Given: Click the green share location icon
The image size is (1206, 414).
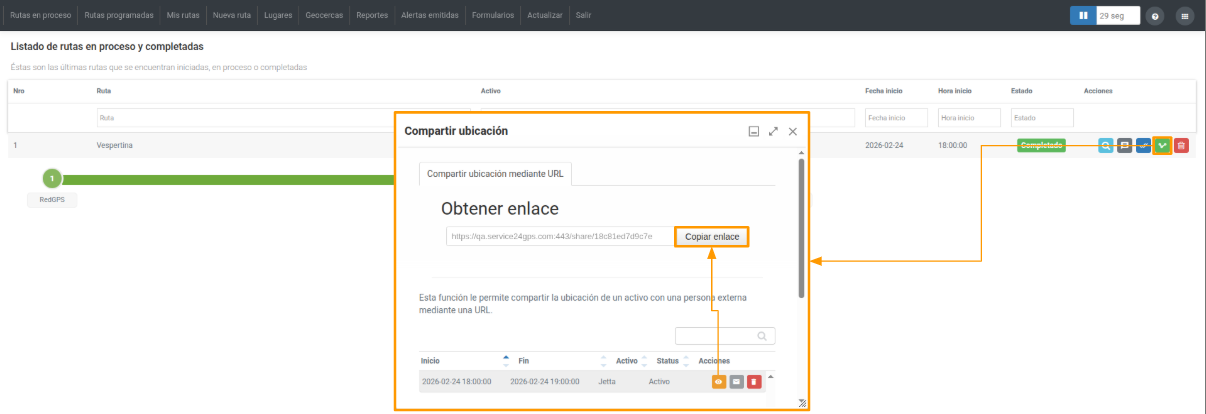Looking at the screenshot, I should 1162,145.
